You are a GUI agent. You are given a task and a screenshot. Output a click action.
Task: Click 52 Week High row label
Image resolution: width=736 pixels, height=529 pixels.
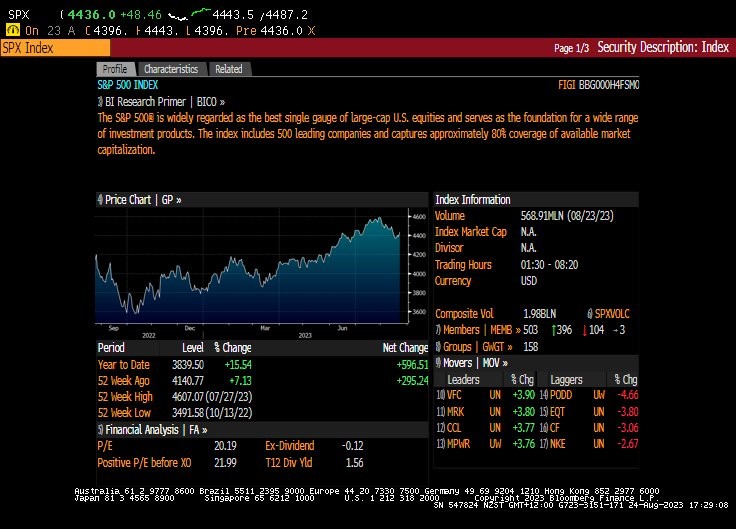point(125,397)
